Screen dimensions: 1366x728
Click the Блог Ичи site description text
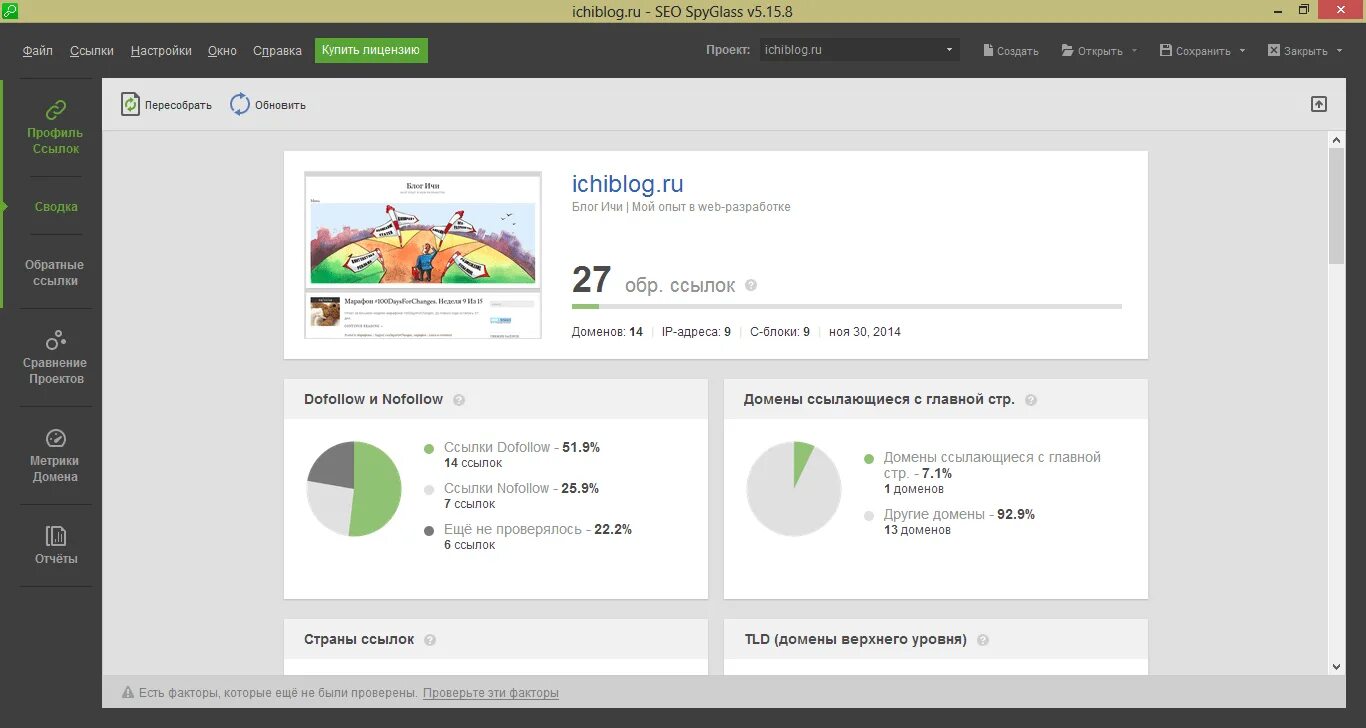(681, 207)
